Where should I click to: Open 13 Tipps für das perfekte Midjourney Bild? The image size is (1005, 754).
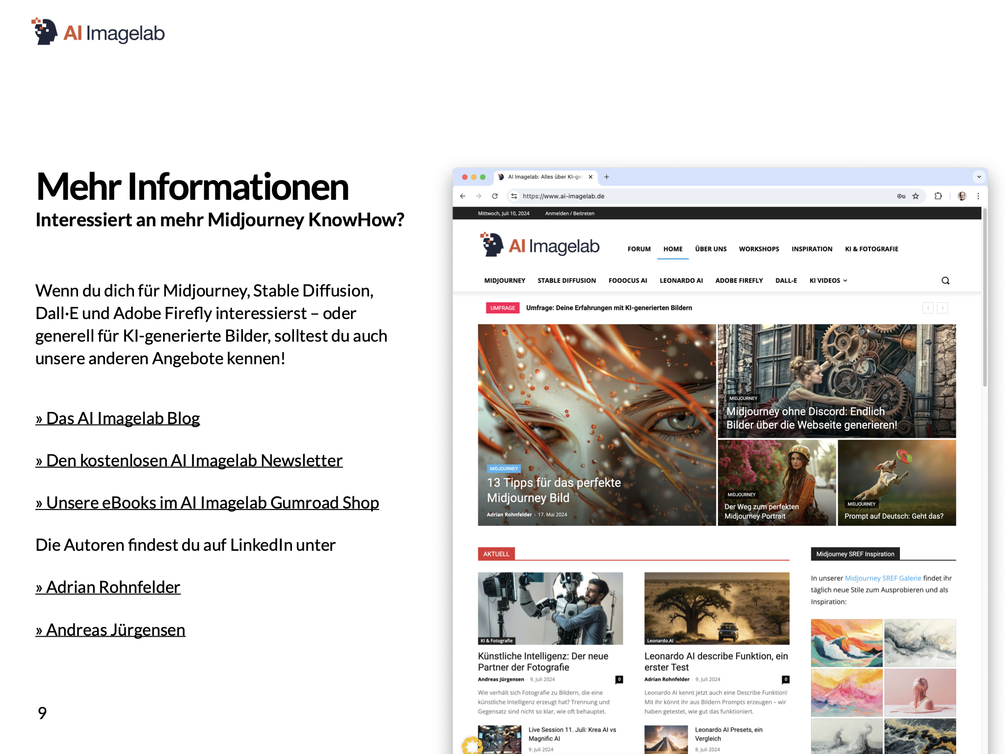(x=554, y=490)
